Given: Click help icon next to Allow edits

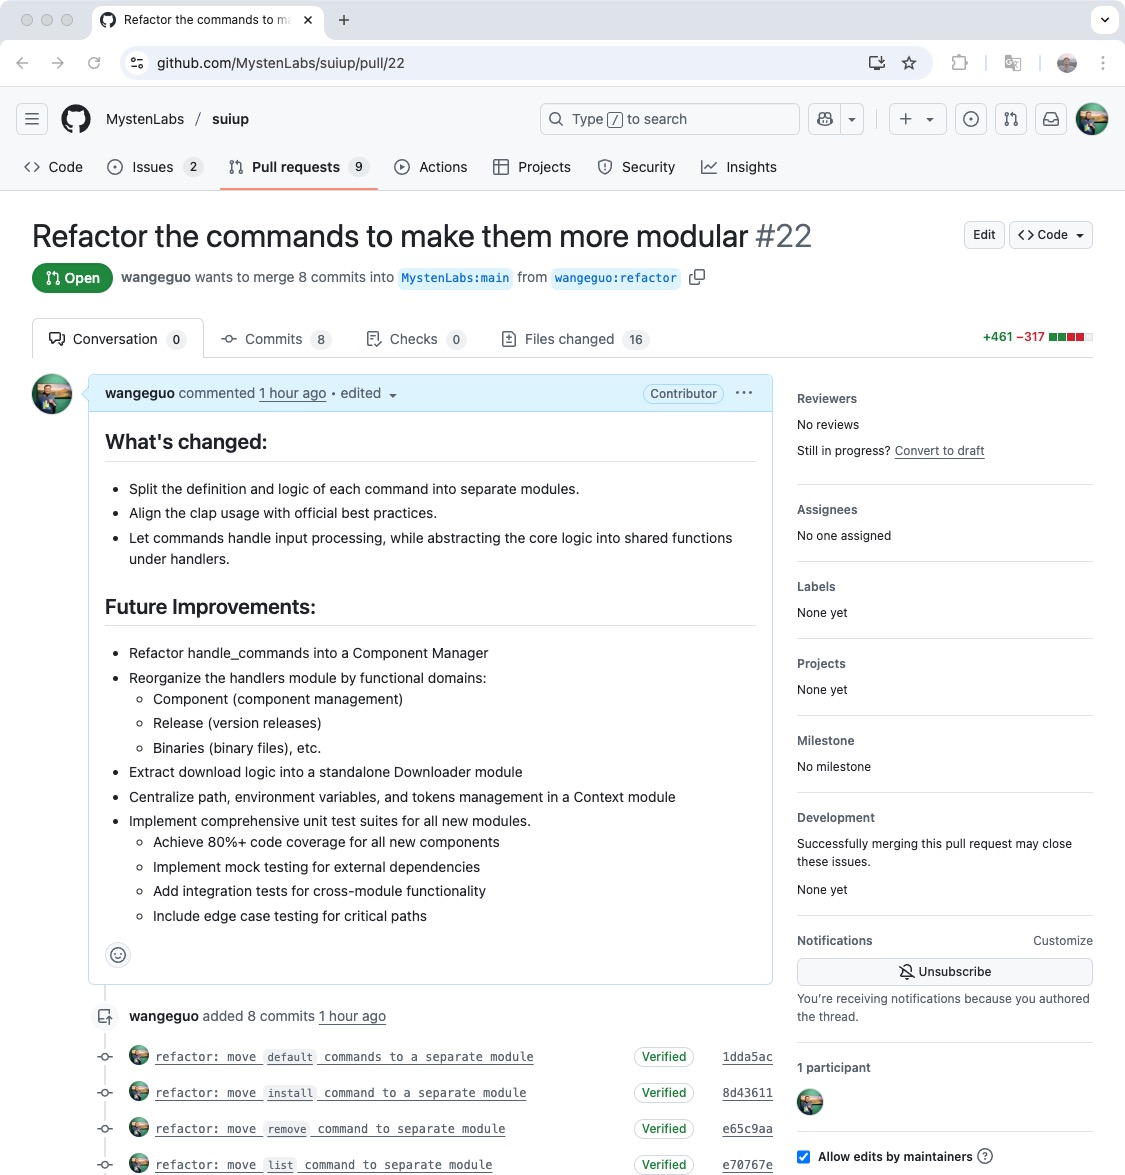Looking at the screenshot, I should (986, 1156).
